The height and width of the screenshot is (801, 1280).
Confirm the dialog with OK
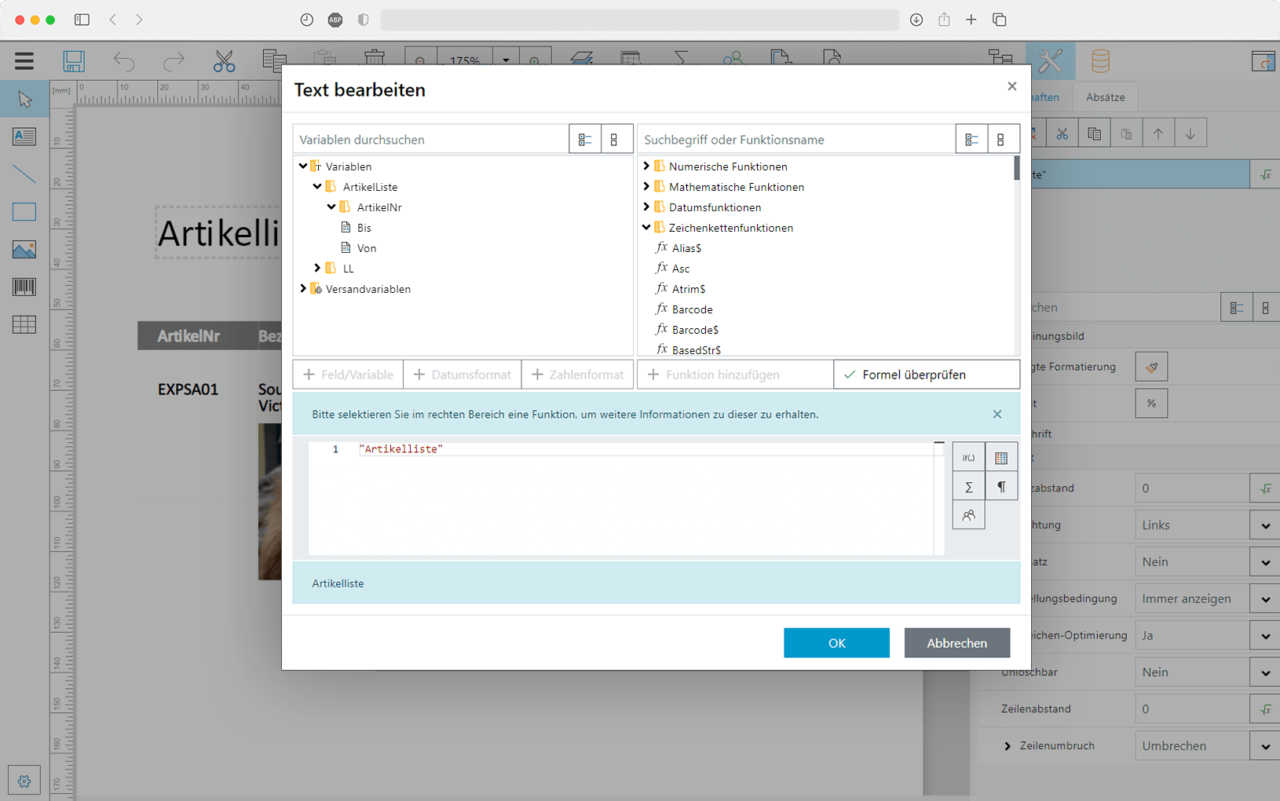point(836,643)
